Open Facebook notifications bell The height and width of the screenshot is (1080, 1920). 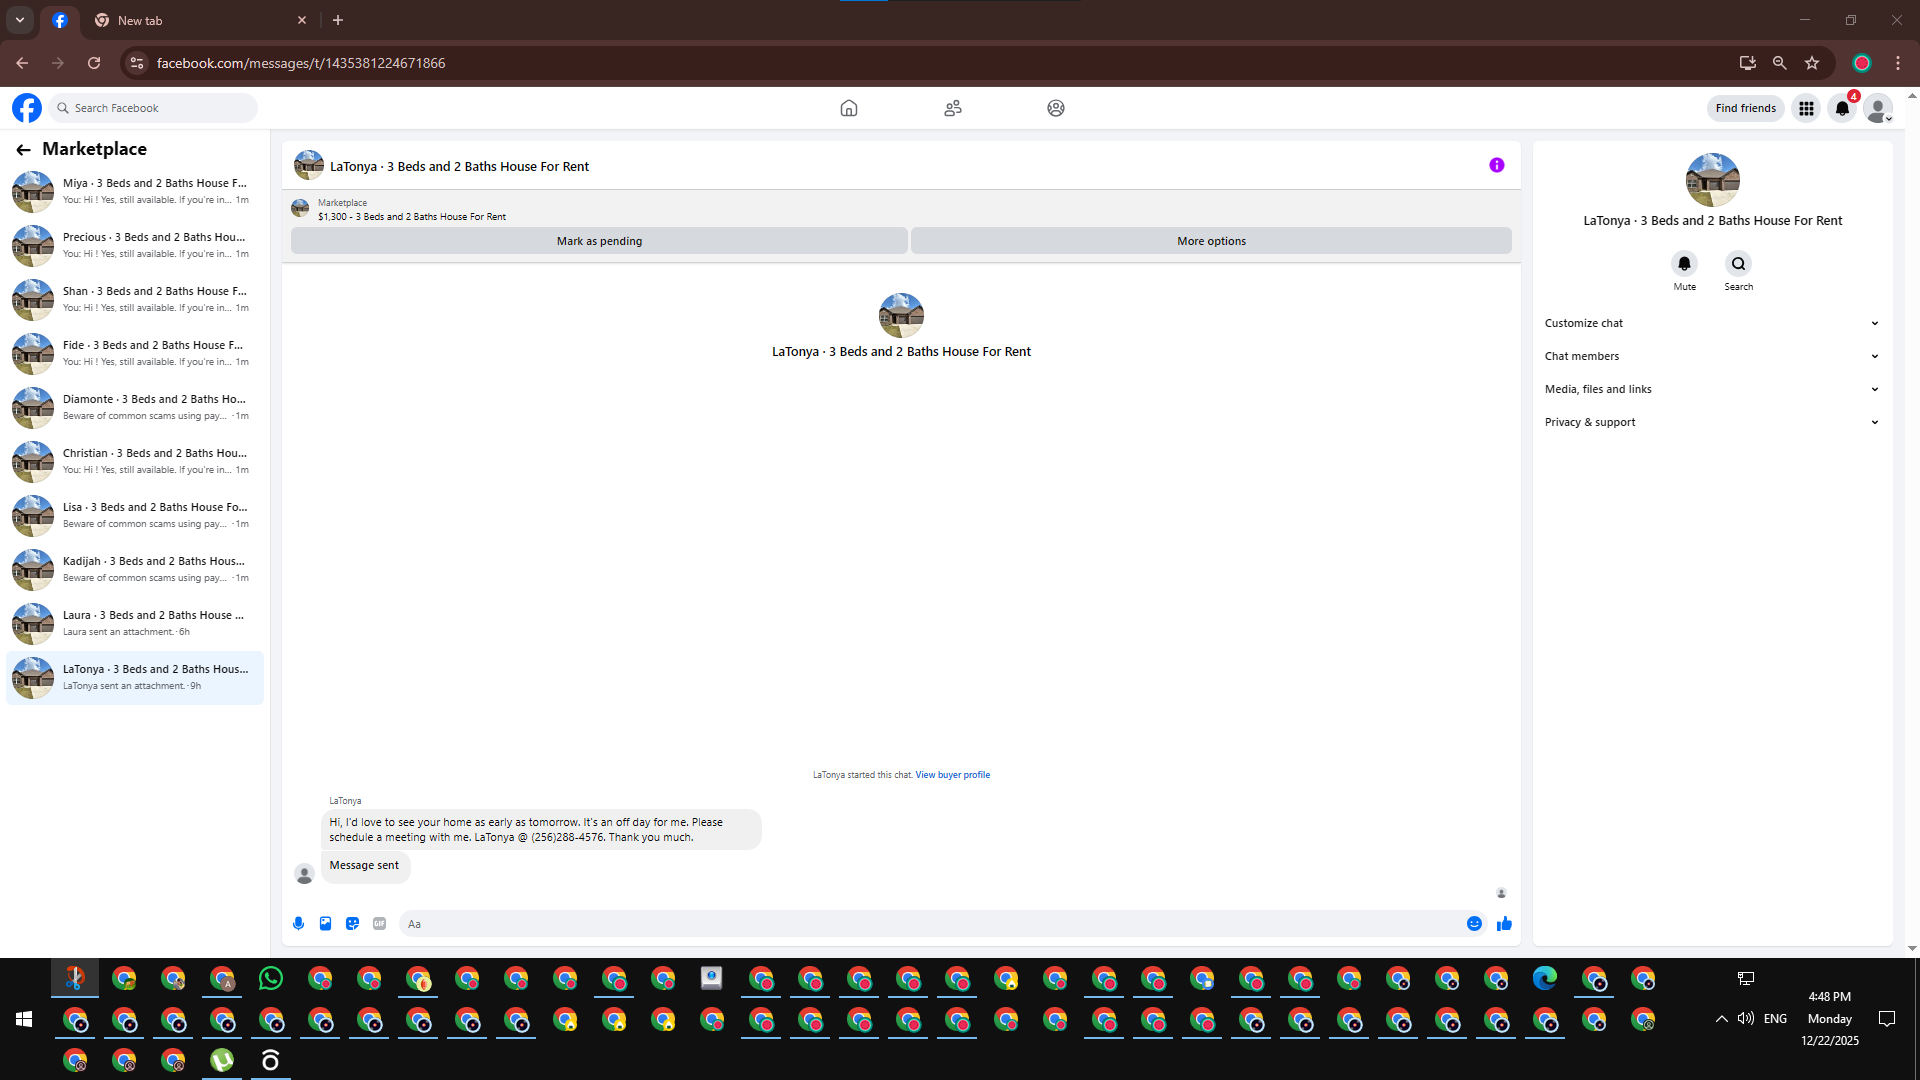pos(1842,108)
